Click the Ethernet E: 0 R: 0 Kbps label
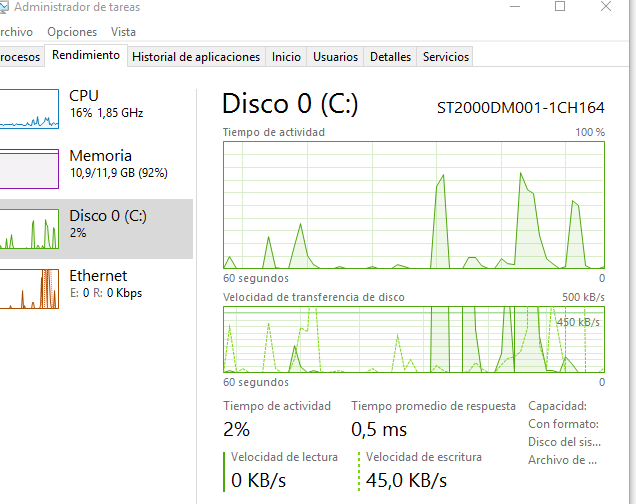 [x=106, y=284]
